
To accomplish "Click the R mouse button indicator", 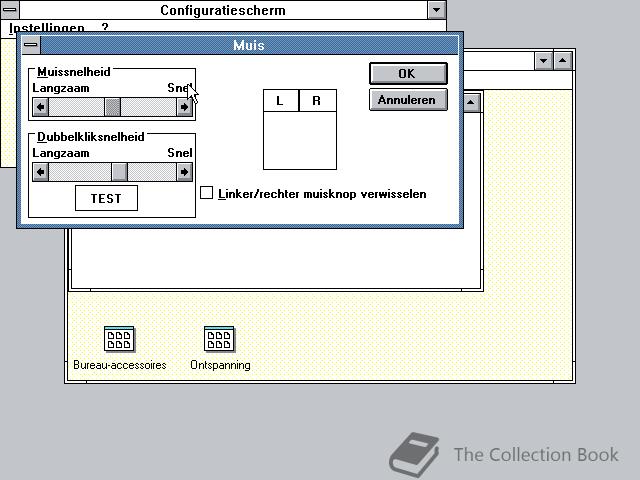I will pyautogui.click(x=318, y=100).
